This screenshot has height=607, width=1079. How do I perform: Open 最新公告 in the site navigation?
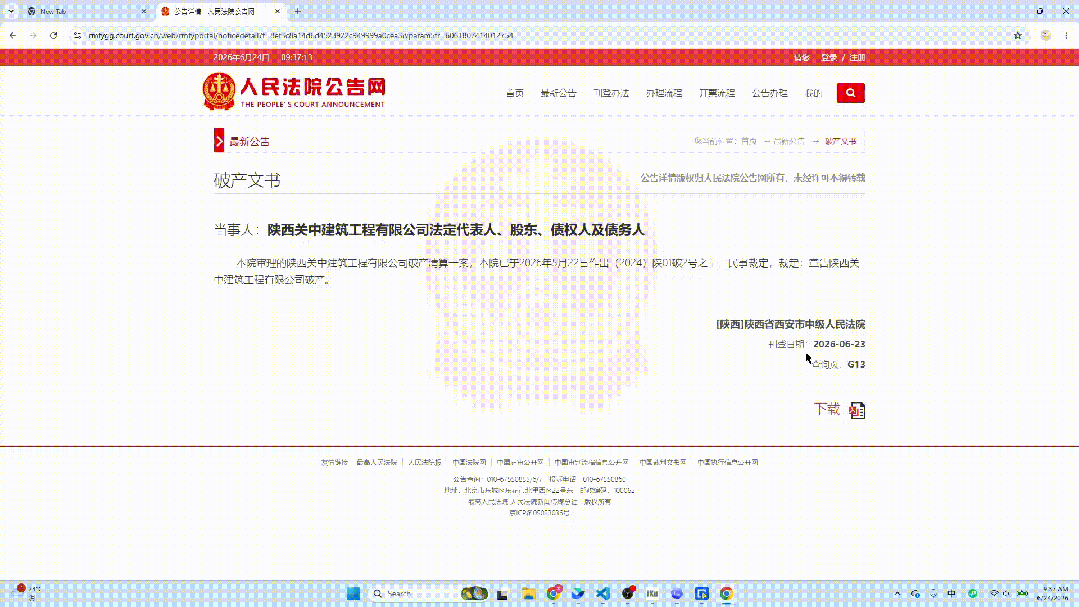[558, 93]
